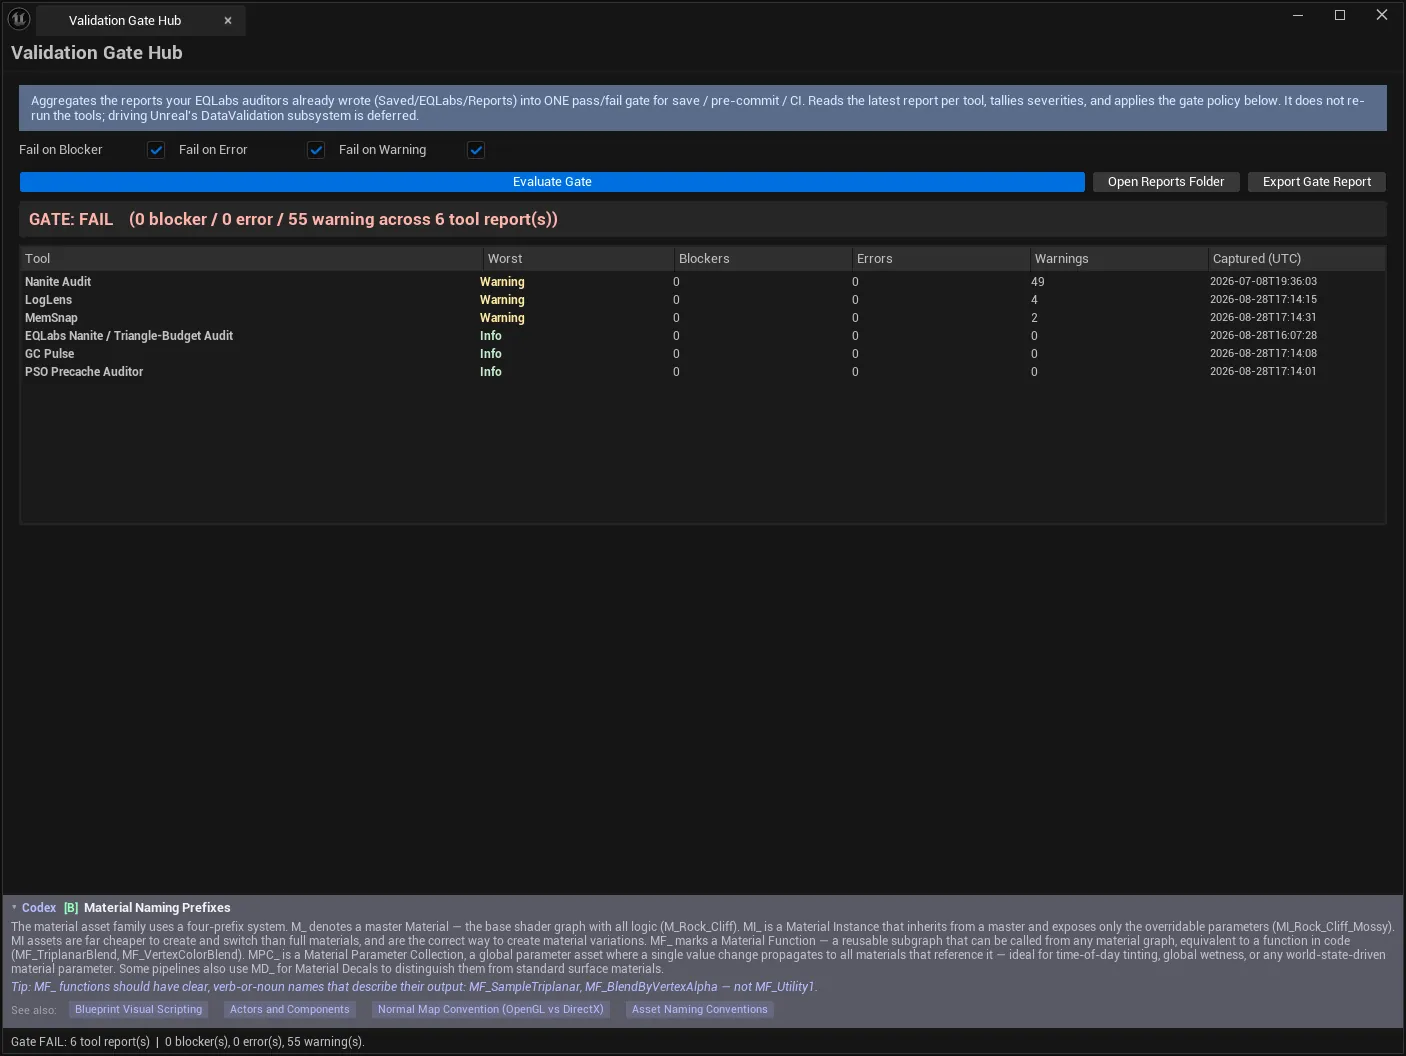Screen dimensions: 1406x1056
Task: Click the Evaluate Gate button
Action: pos(552,182)
